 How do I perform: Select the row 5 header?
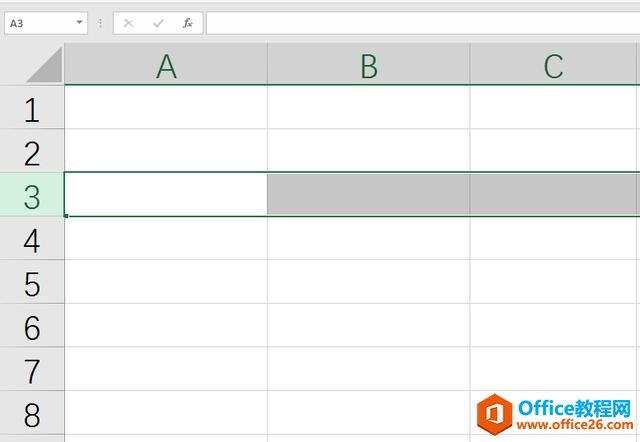tap(32, 284)
